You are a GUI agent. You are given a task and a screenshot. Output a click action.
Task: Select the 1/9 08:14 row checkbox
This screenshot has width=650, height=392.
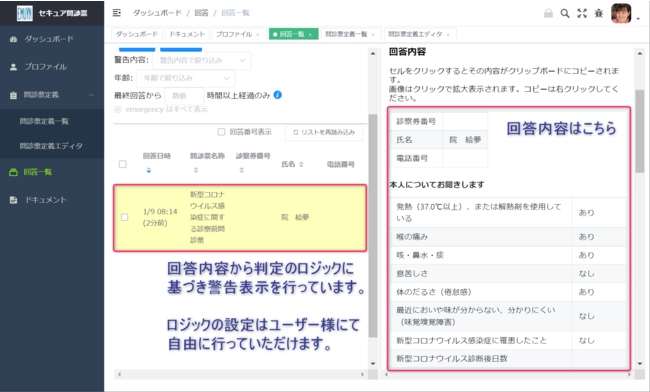[124, 217]
